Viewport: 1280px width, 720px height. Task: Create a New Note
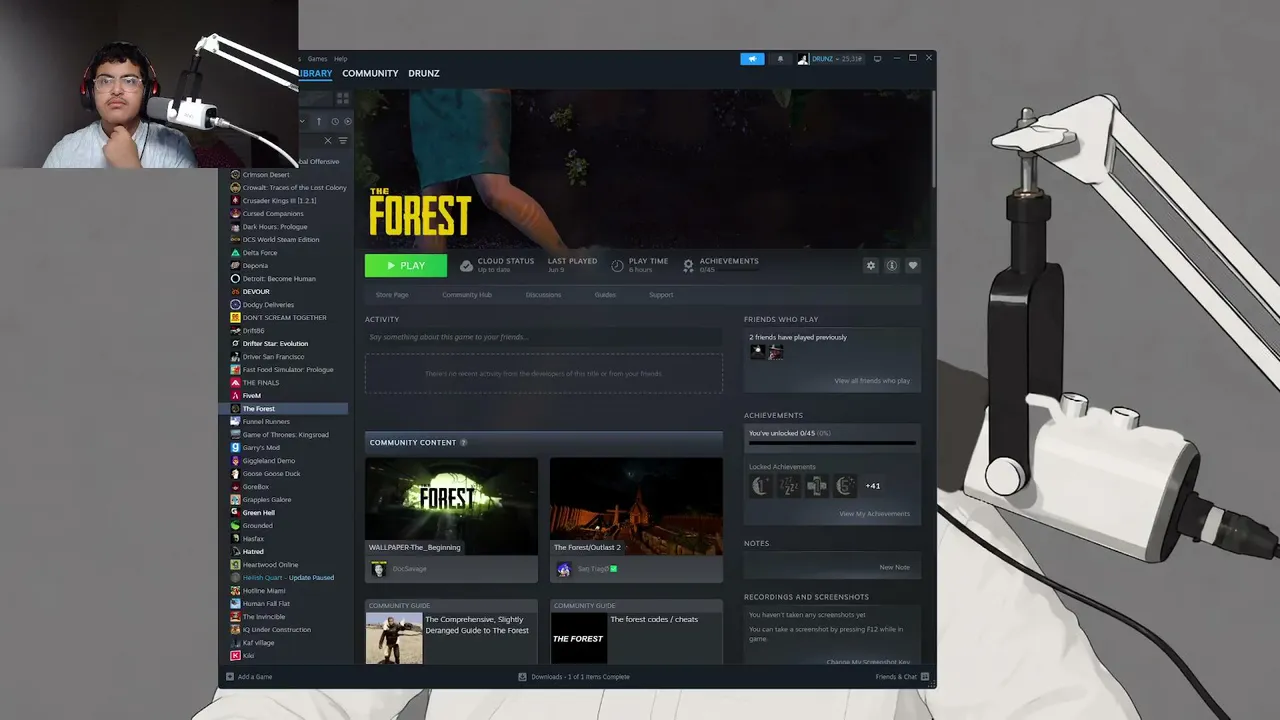[x=894, y=567]
